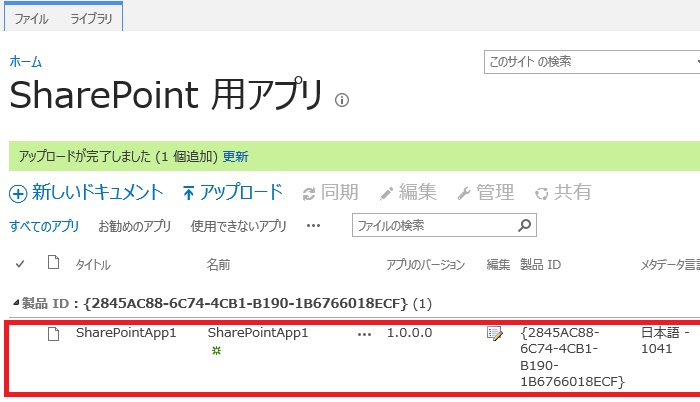Screen dimensions: 700x402
Task: Sort by アプリのバージョン column header
Action: 425,265
